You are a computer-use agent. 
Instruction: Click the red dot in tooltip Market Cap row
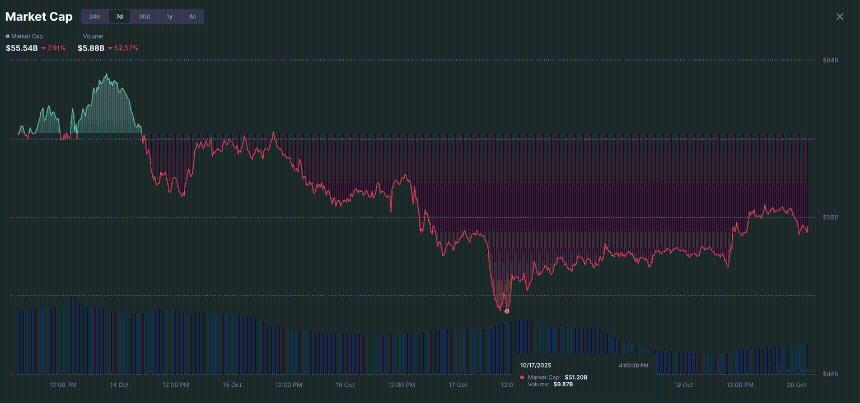pyautogui.click(x=522, y=377)
